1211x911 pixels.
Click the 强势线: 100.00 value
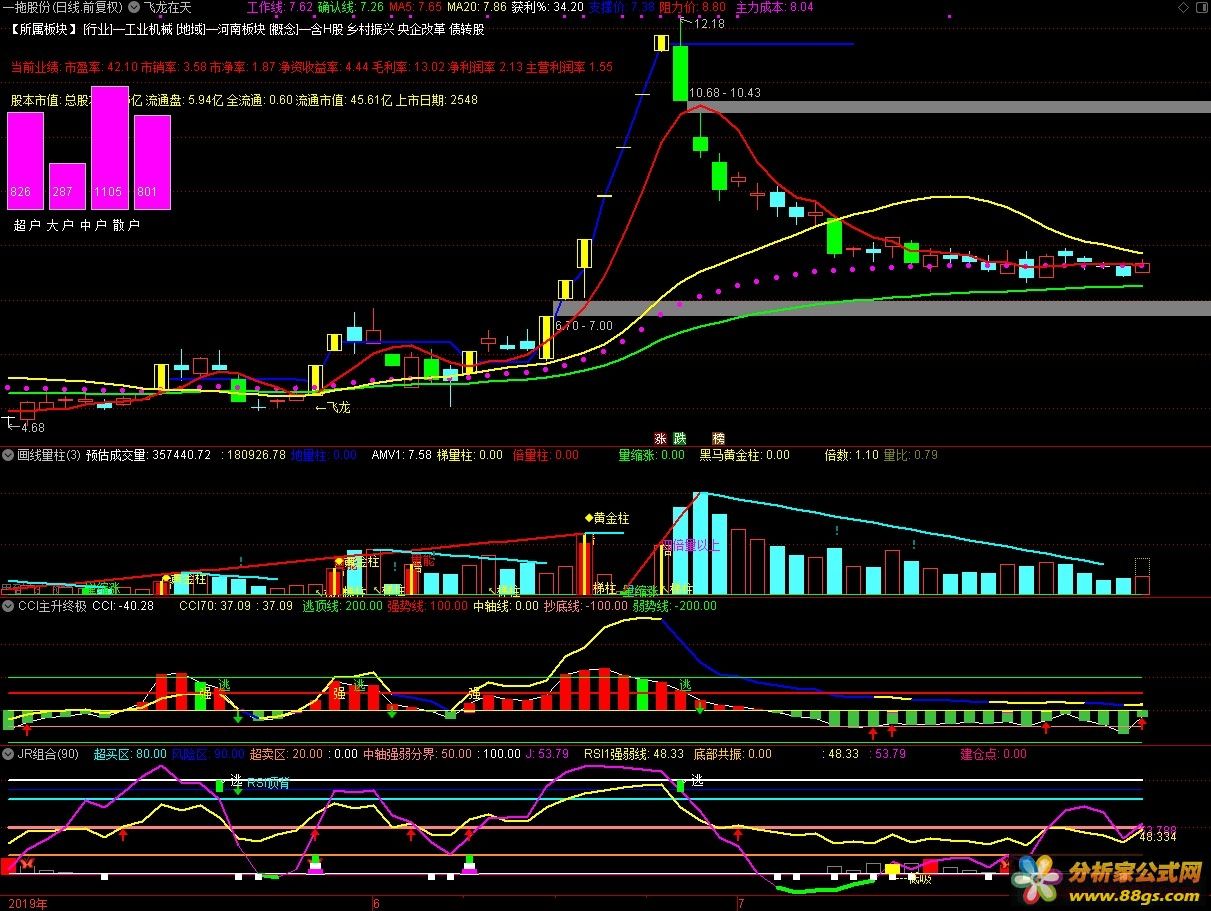tap(428, 606)
